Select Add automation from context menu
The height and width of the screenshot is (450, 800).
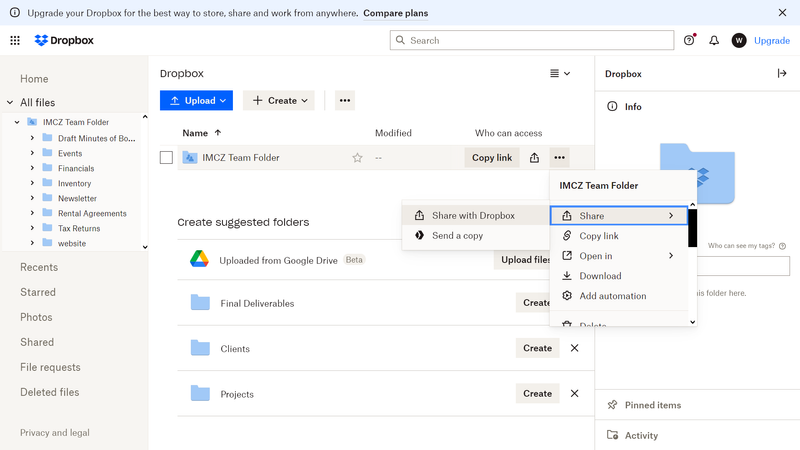[612, 296]
